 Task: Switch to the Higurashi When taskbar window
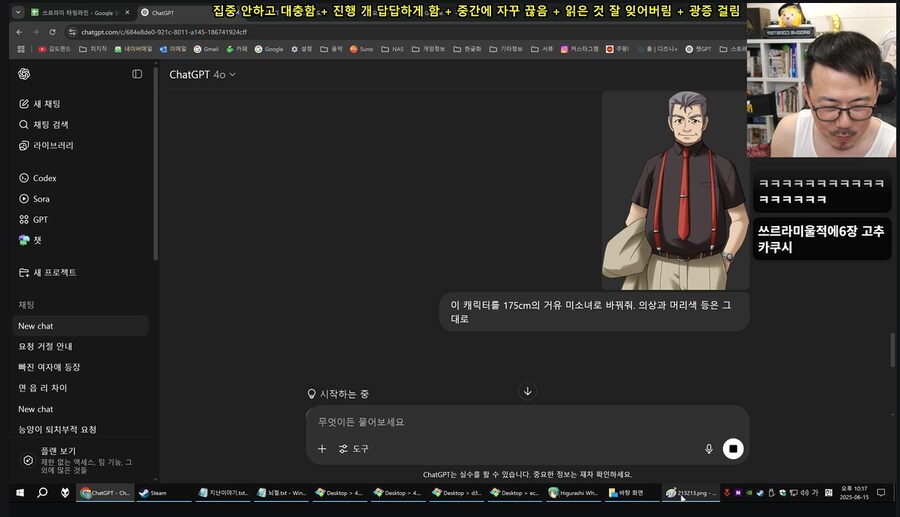(x=573, y=493)
